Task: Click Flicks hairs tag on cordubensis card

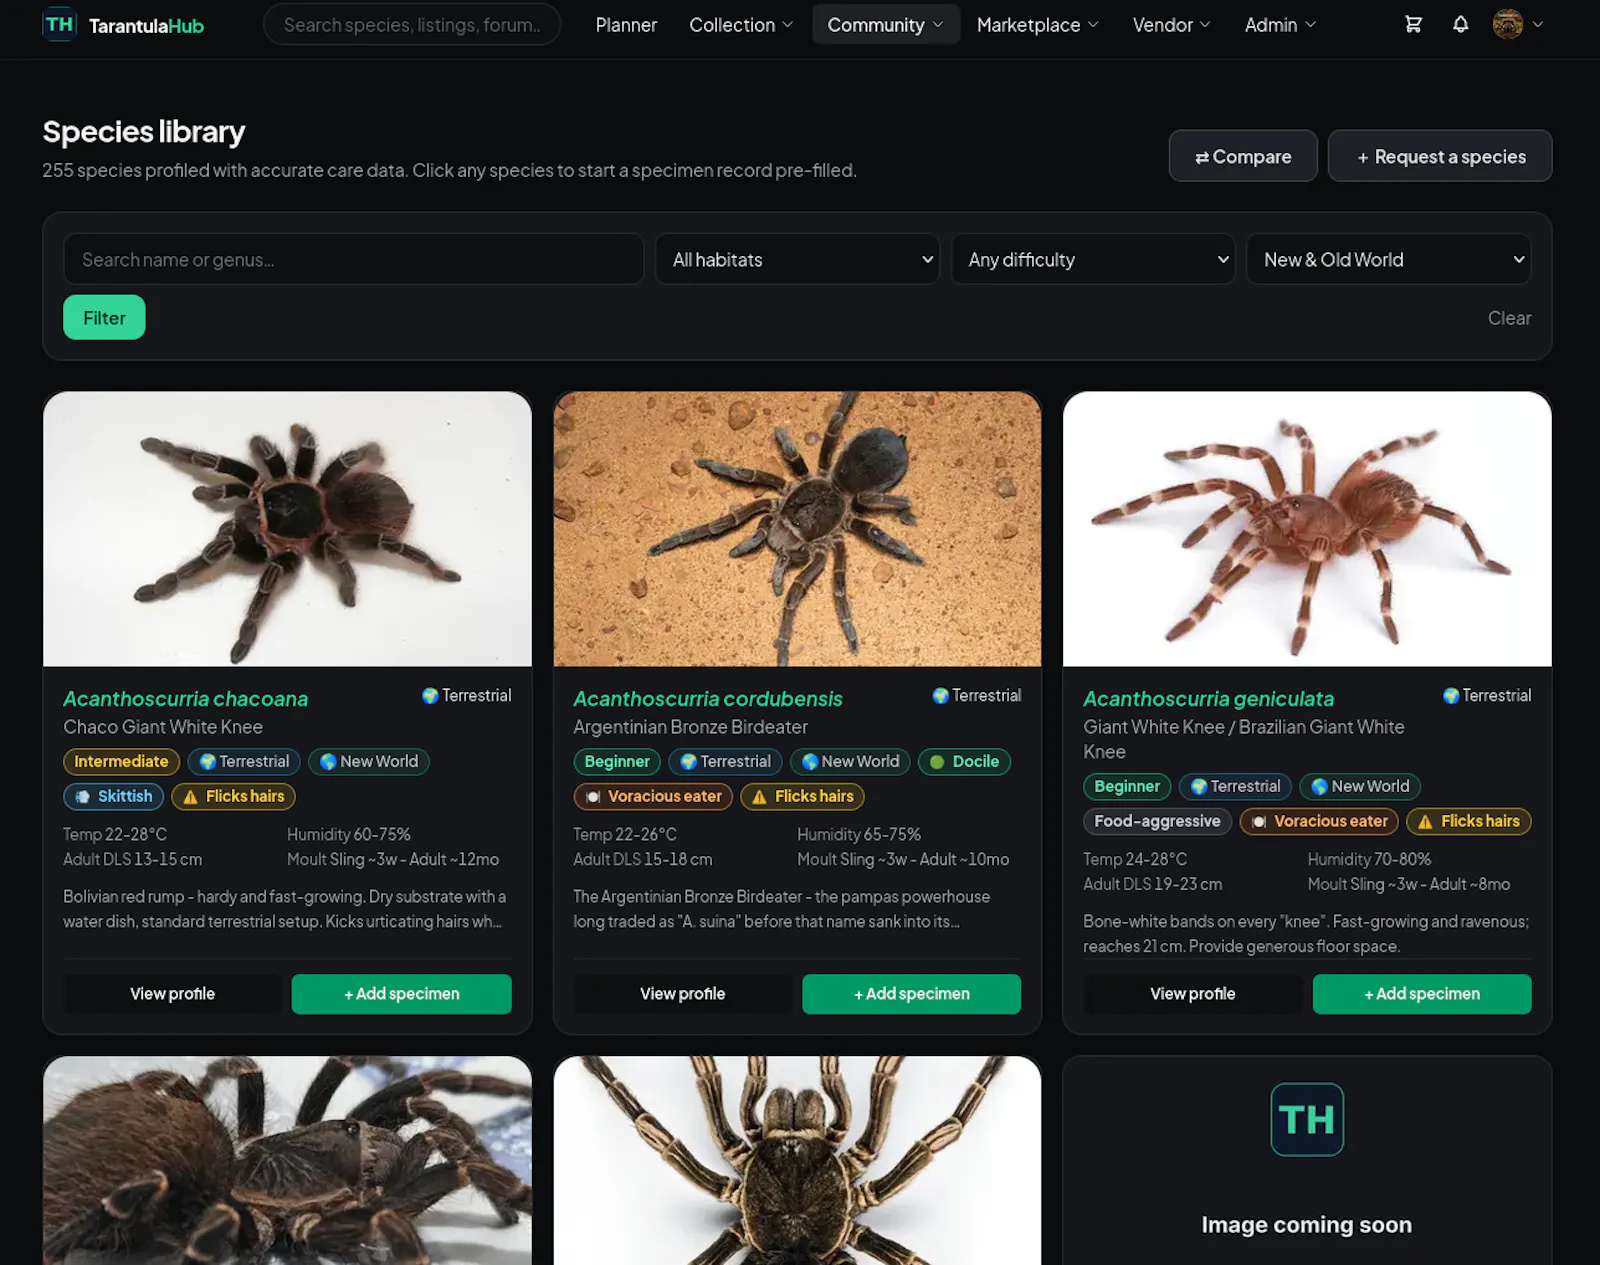Action: coord(802,796)
